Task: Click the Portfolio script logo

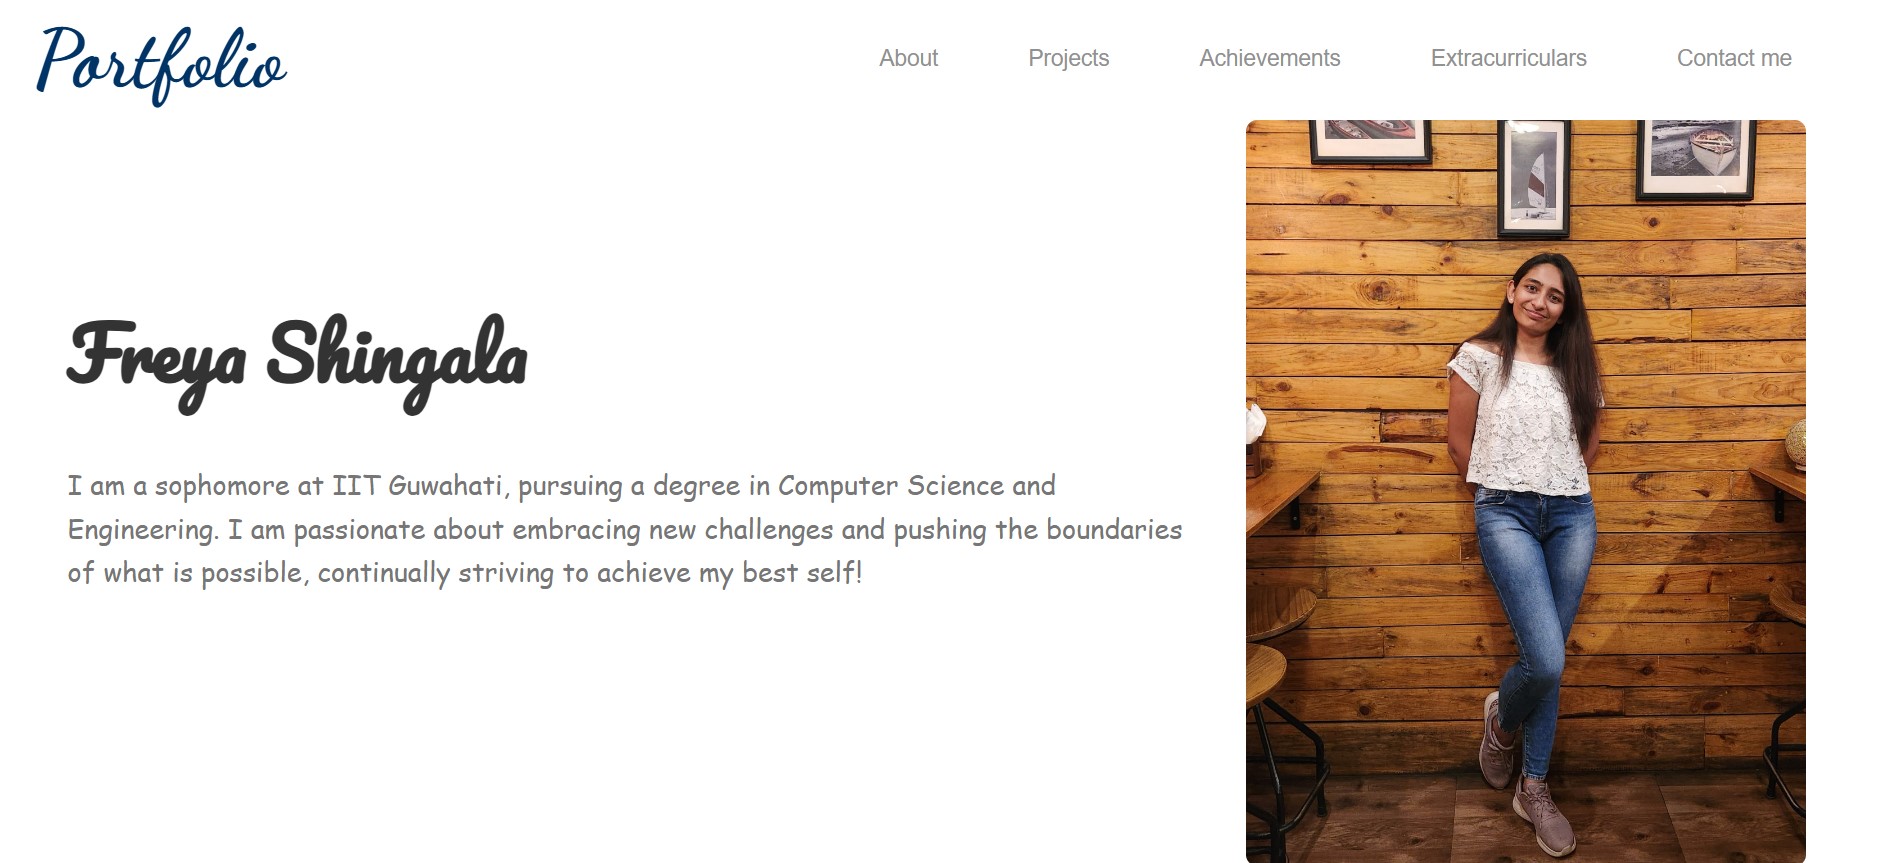Action: tap(161, 63)
